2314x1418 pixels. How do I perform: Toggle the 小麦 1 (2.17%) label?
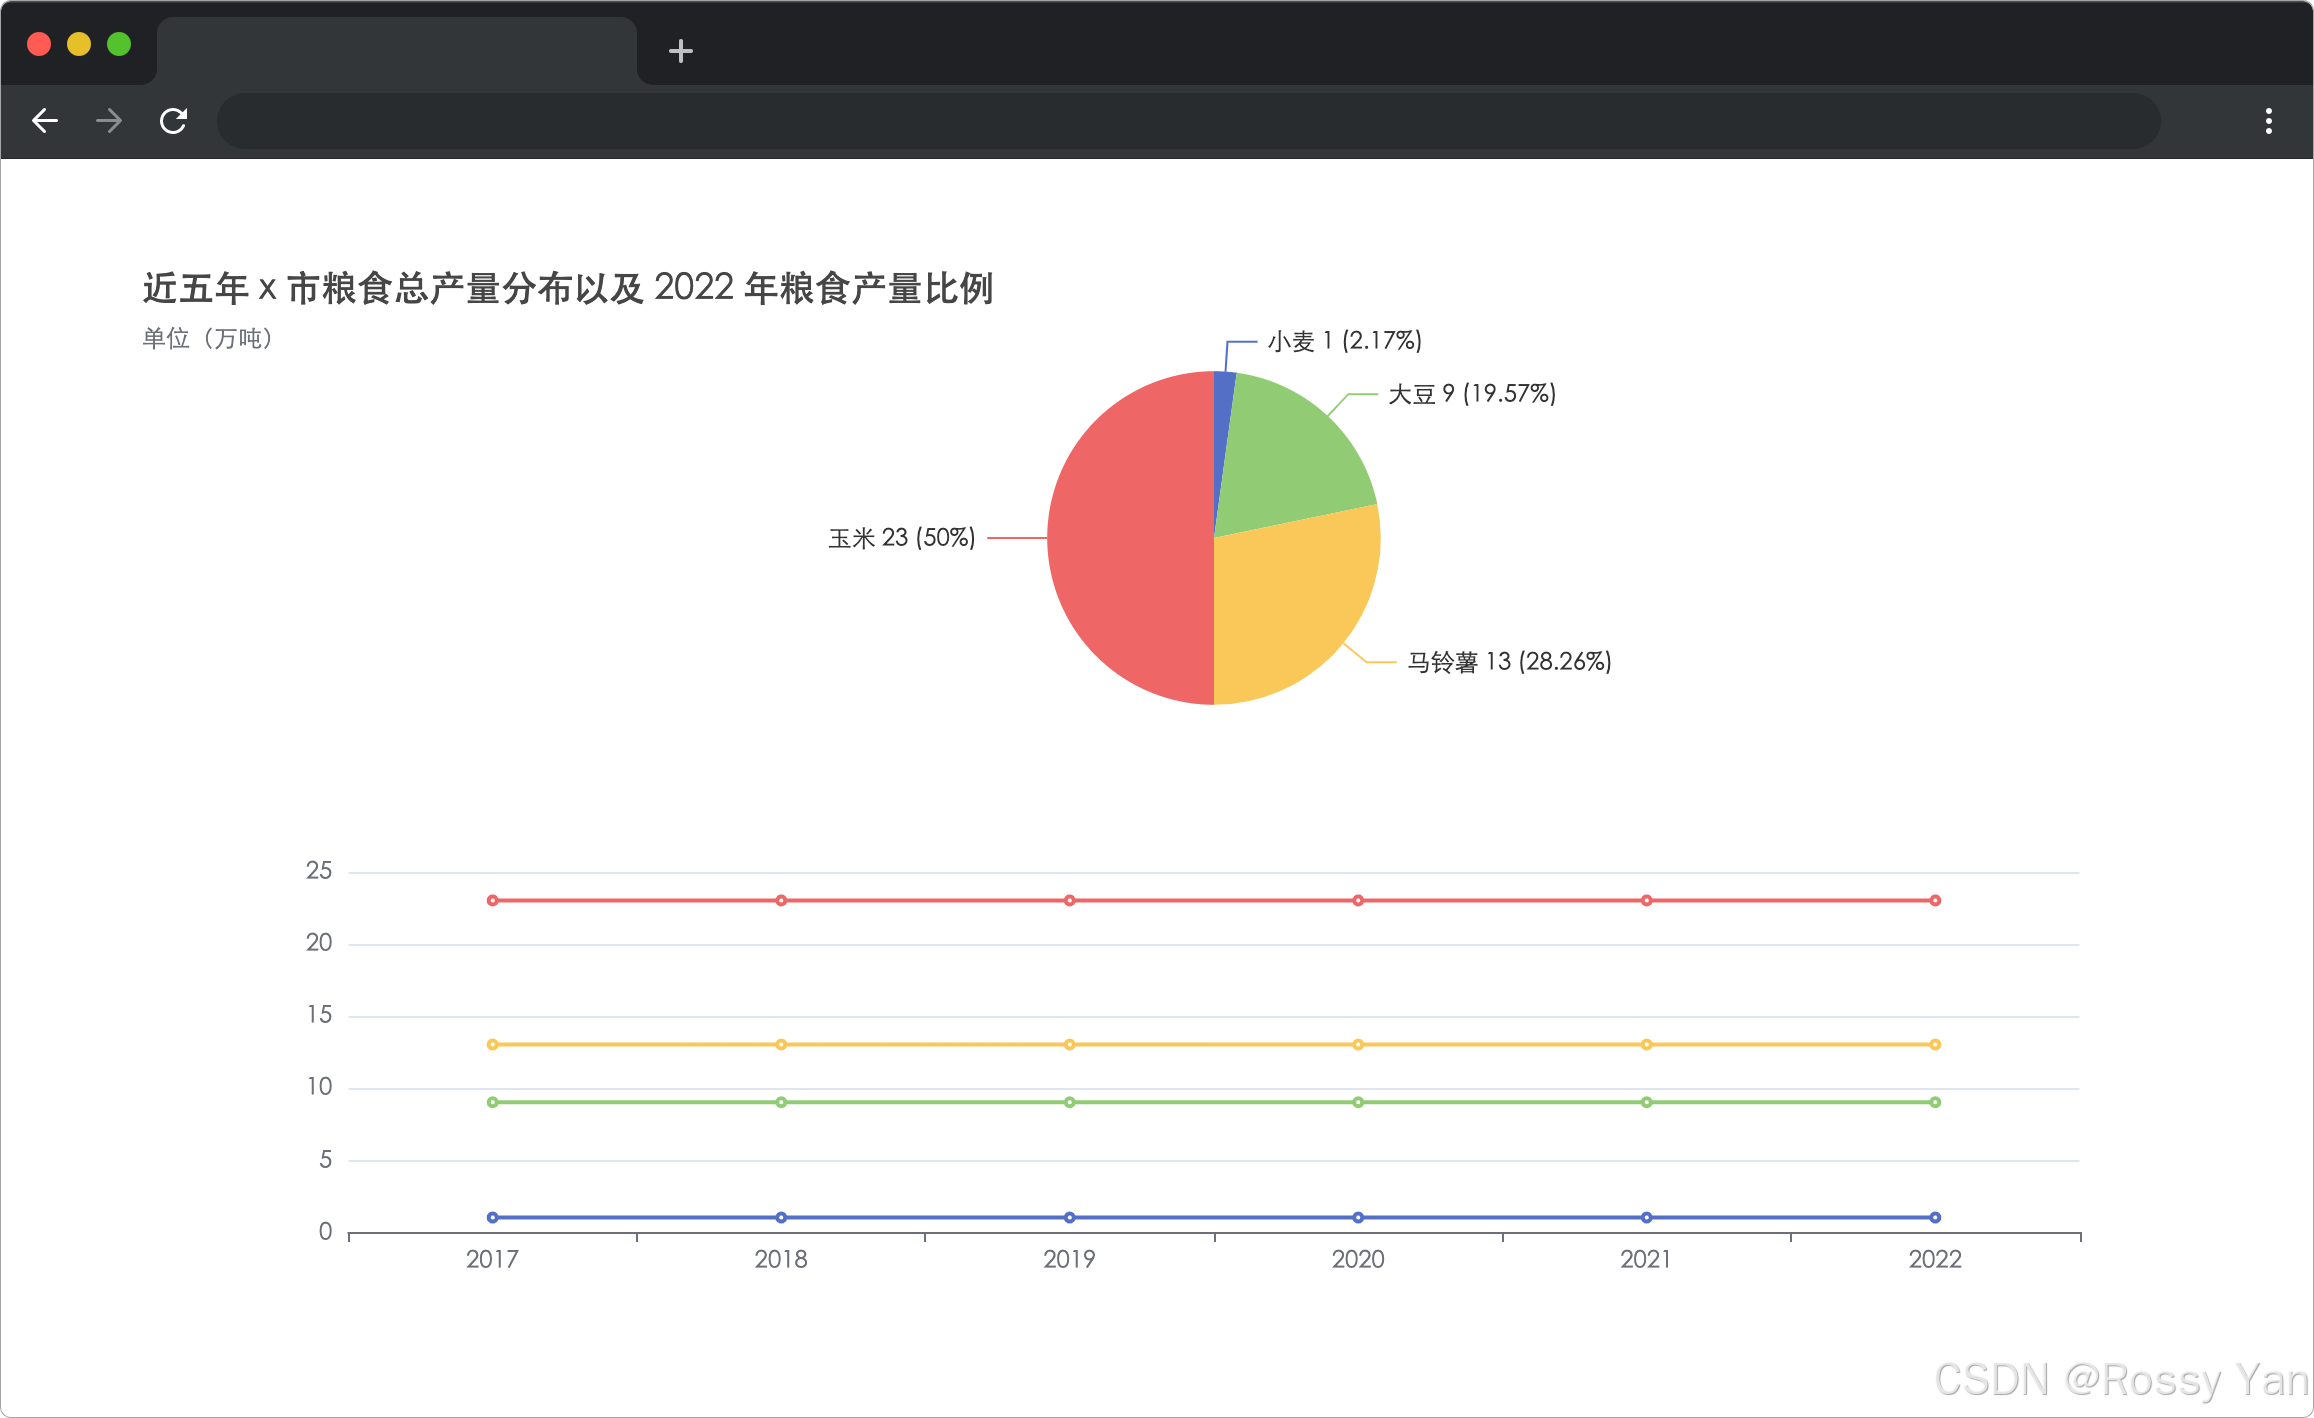tap(1343, 341)
